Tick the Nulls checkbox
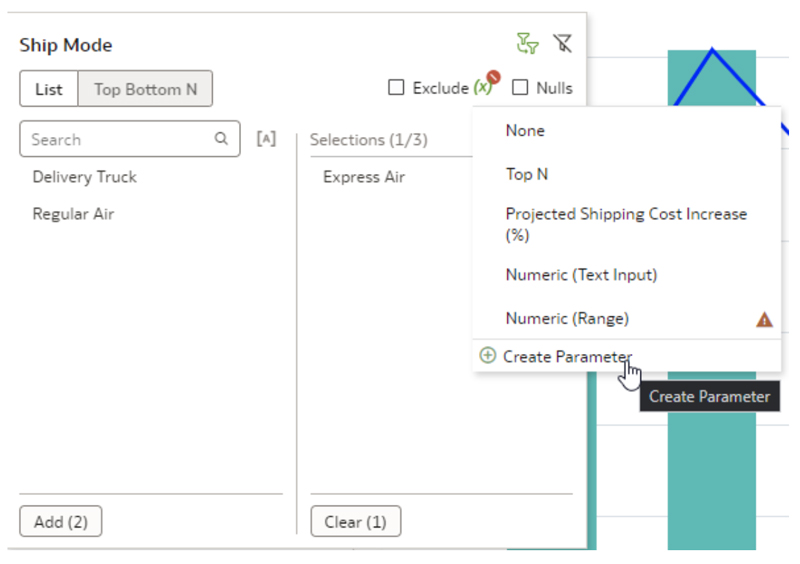Image resolution: width=800 pixels, height=564 pixels. click(520, 88)
